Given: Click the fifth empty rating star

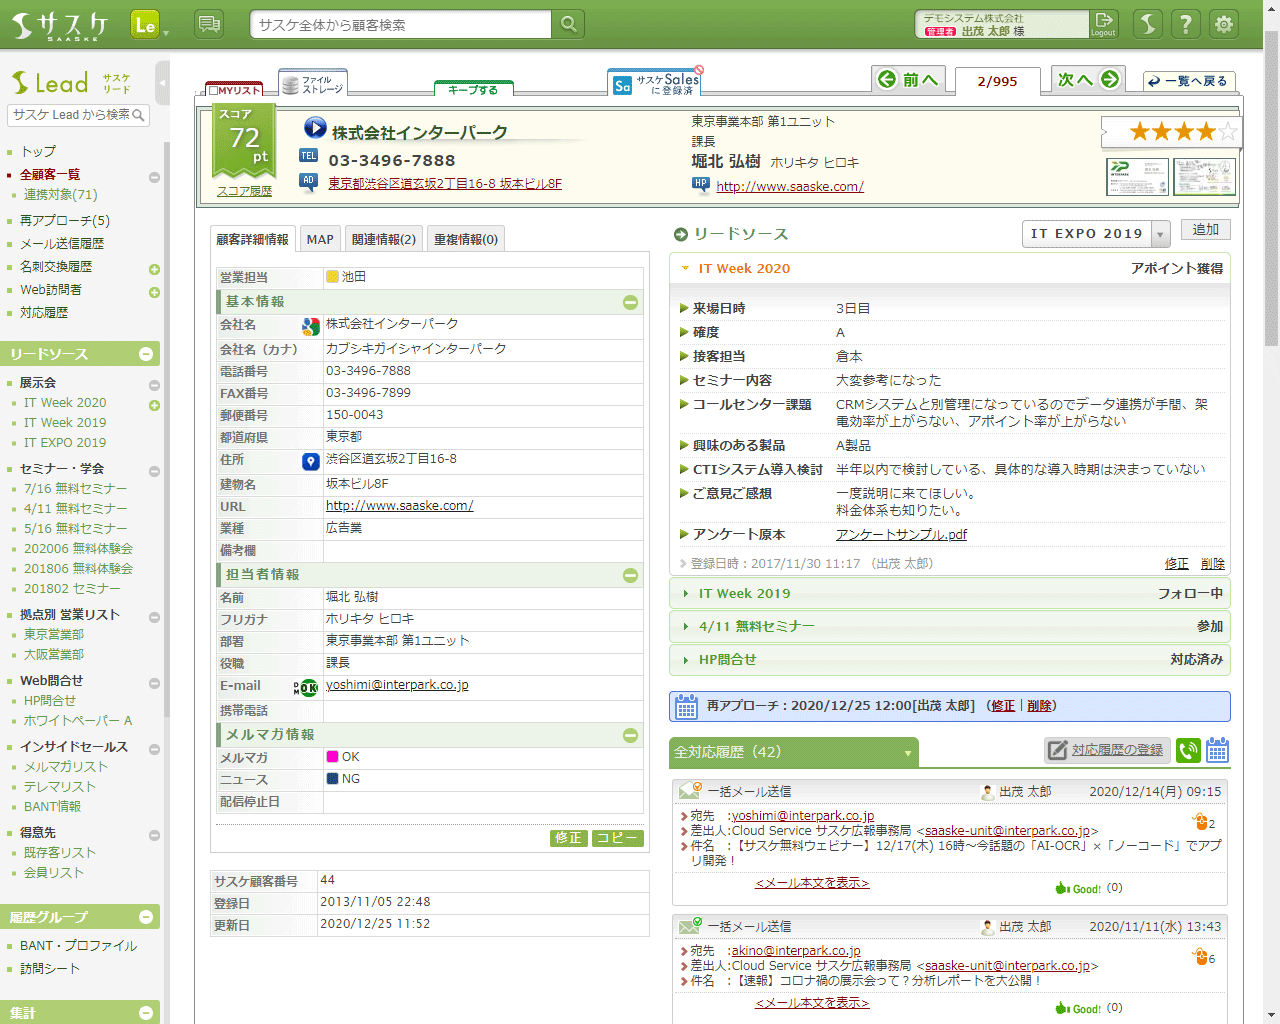Looking at the screenshot, I should [x=1228, y=131].
